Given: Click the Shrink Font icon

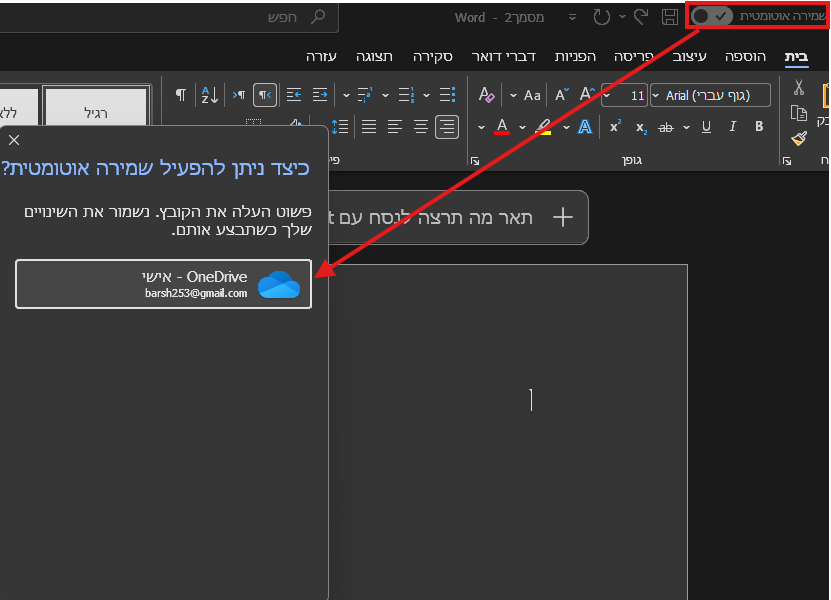Looking at the screenshot, I should tap(561, 95).
